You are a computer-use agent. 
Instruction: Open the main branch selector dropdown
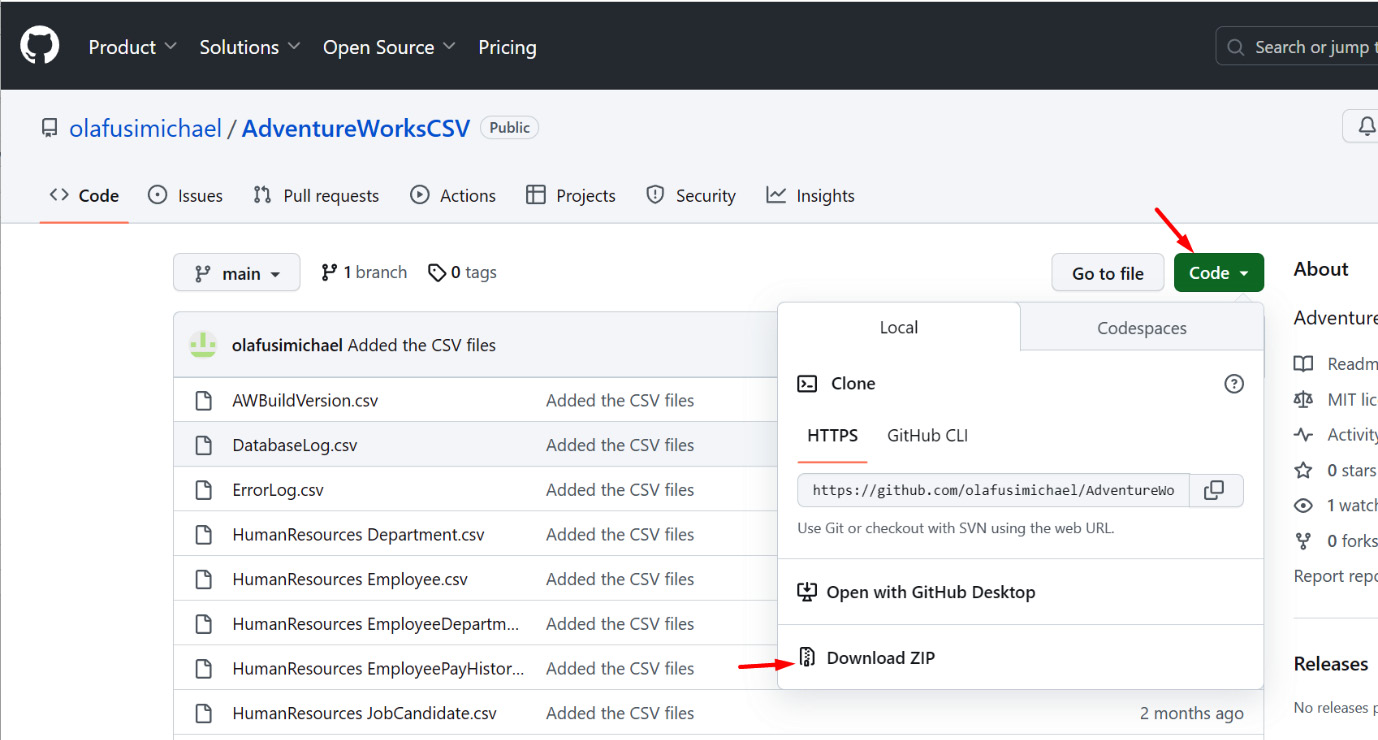pos(237,272)
